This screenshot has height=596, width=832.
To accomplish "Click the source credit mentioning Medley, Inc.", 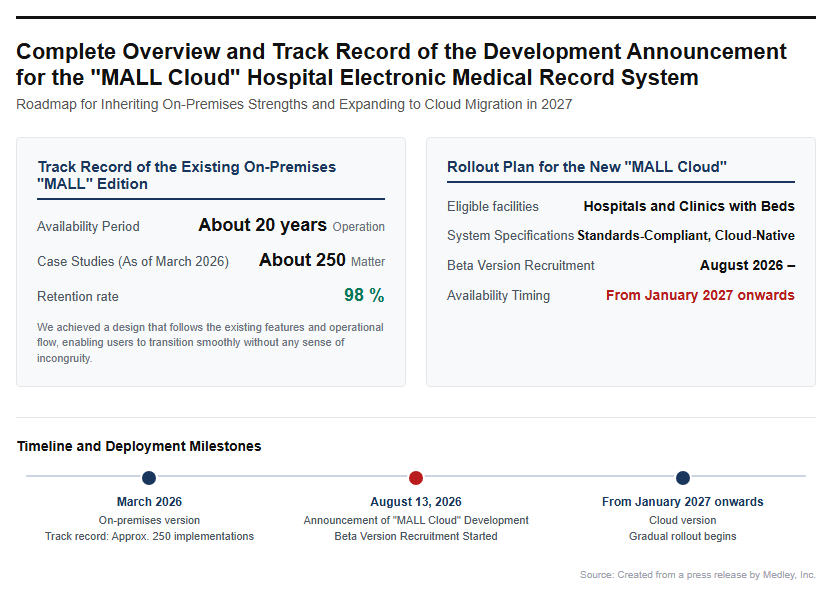I will pyautogui.click(x=698, y=575).
